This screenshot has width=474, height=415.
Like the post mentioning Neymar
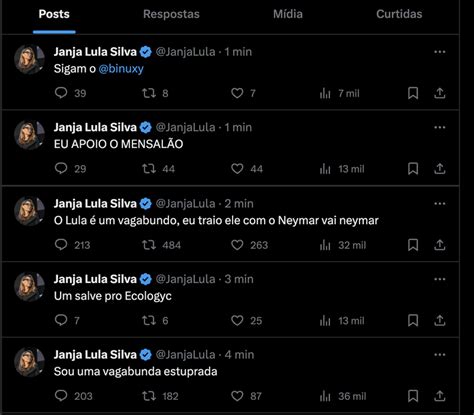[237, 245]
